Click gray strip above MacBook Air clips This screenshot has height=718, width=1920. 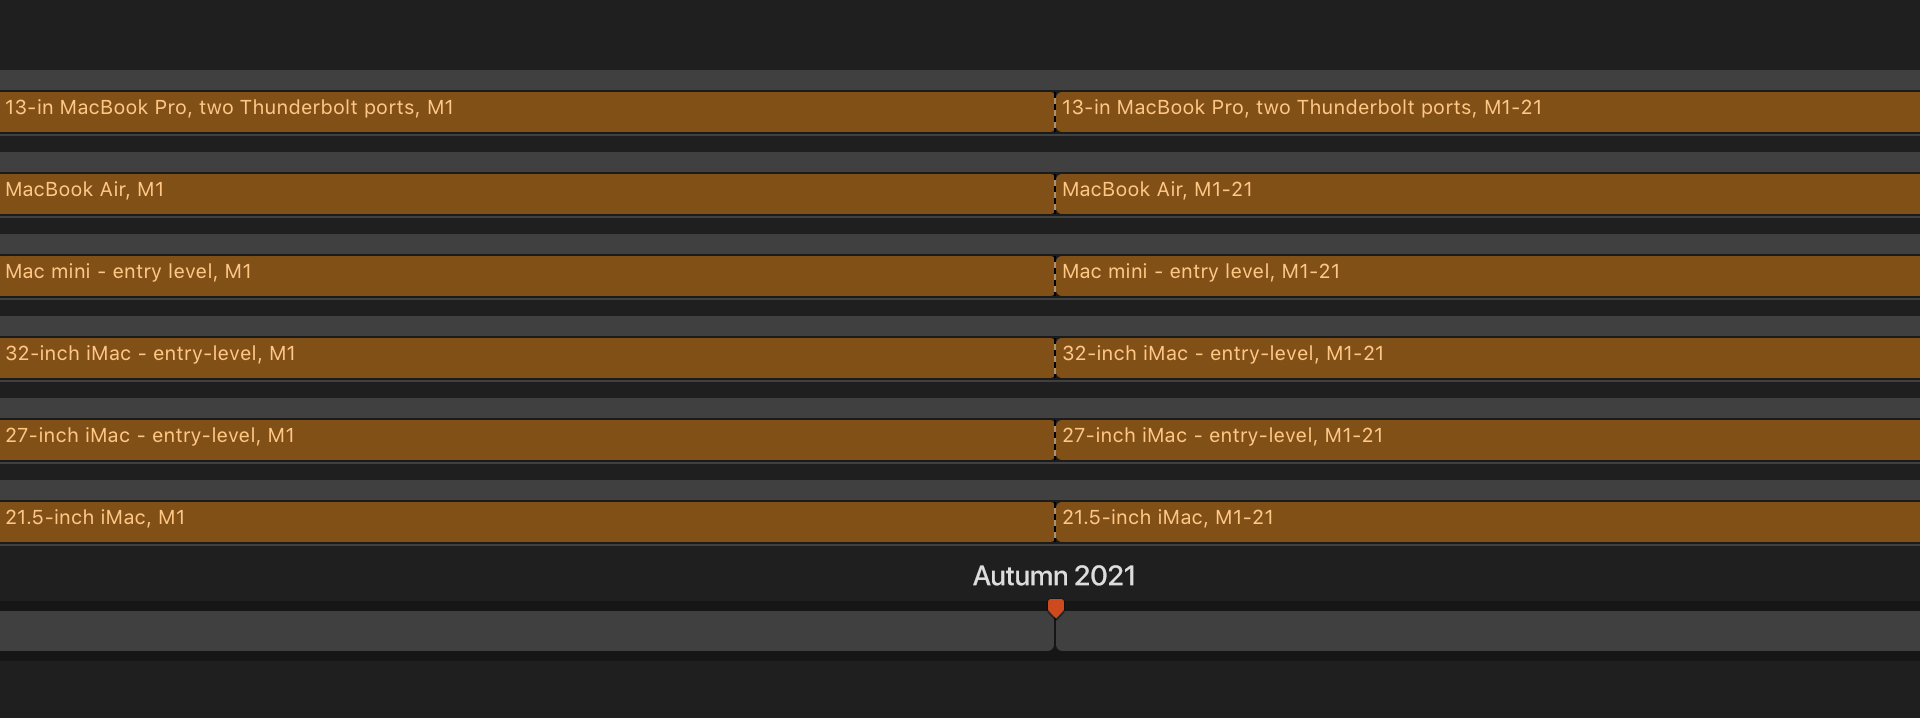pyautogui.click(x=960, y=162)
